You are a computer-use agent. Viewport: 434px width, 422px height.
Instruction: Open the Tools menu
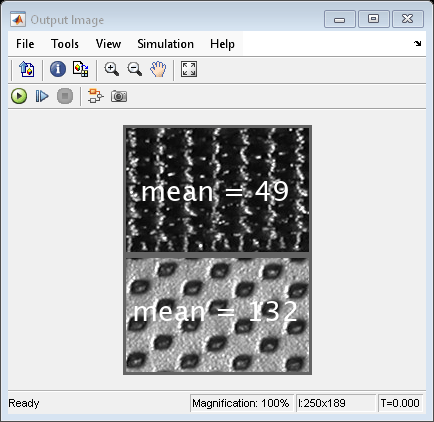tap(65, 44)
